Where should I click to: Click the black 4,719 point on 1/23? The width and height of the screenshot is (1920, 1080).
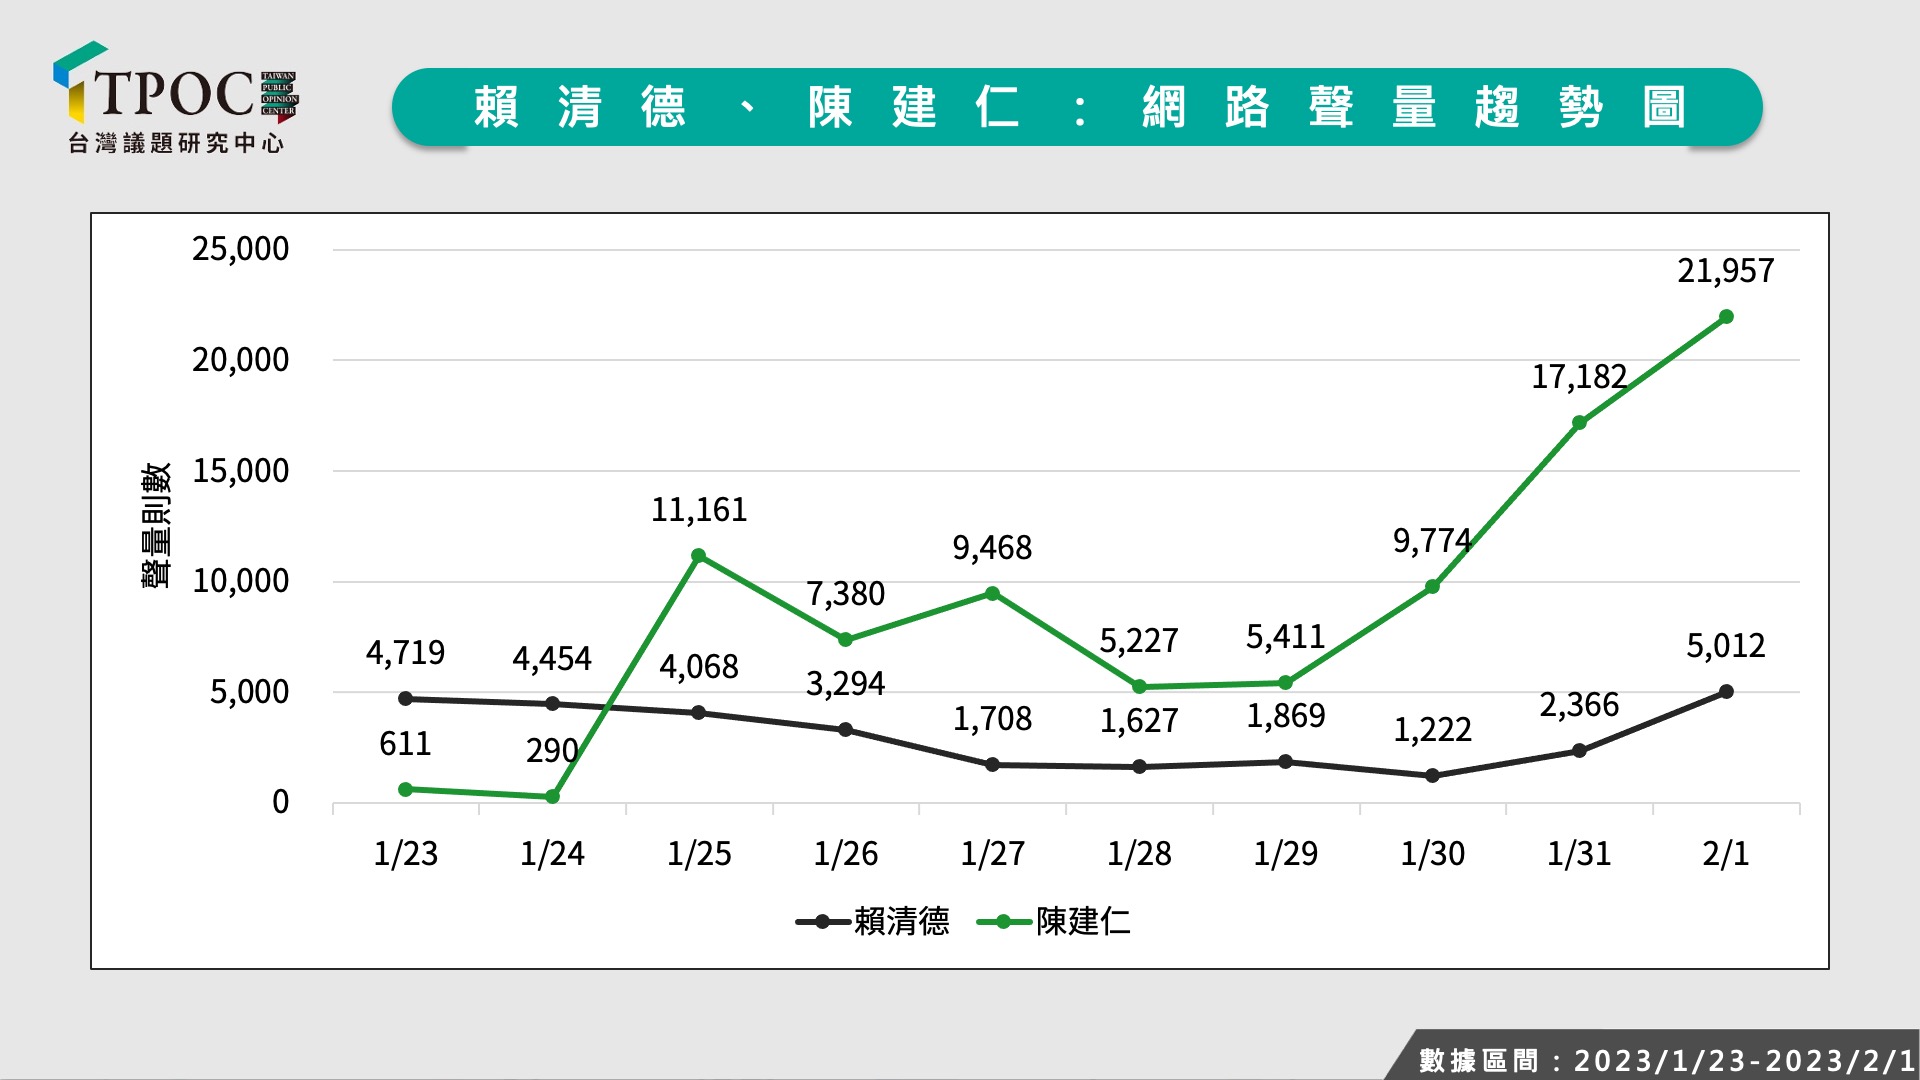(x=405, y=699)
